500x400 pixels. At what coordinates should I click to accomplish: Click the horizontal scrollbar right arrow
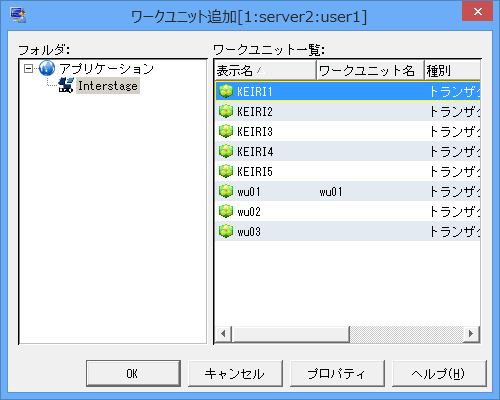point(471,334)
